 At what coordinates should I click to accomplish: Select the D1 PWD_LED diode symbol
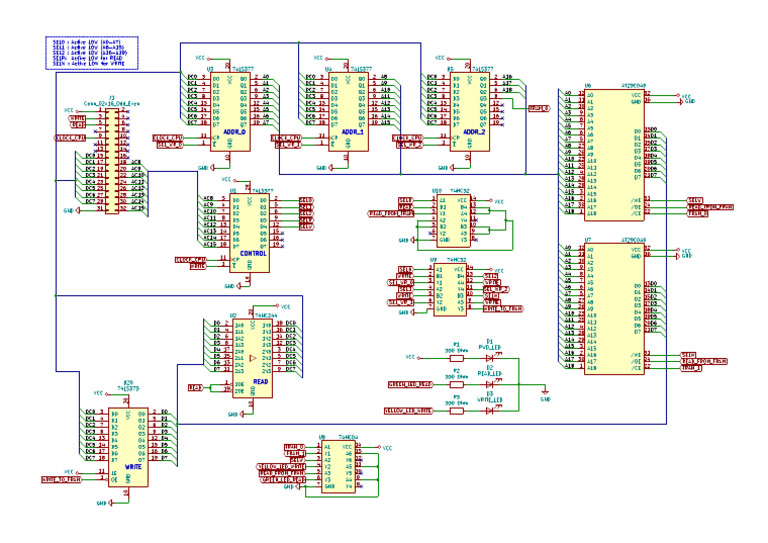coord(489,358)
